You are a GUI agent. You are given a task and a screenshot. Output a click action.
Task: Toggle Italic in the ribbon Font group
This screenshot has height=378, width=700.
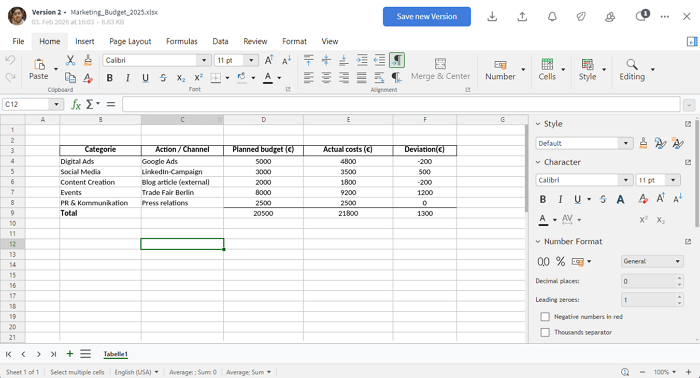pyautogui.click(x=128, y=78)
